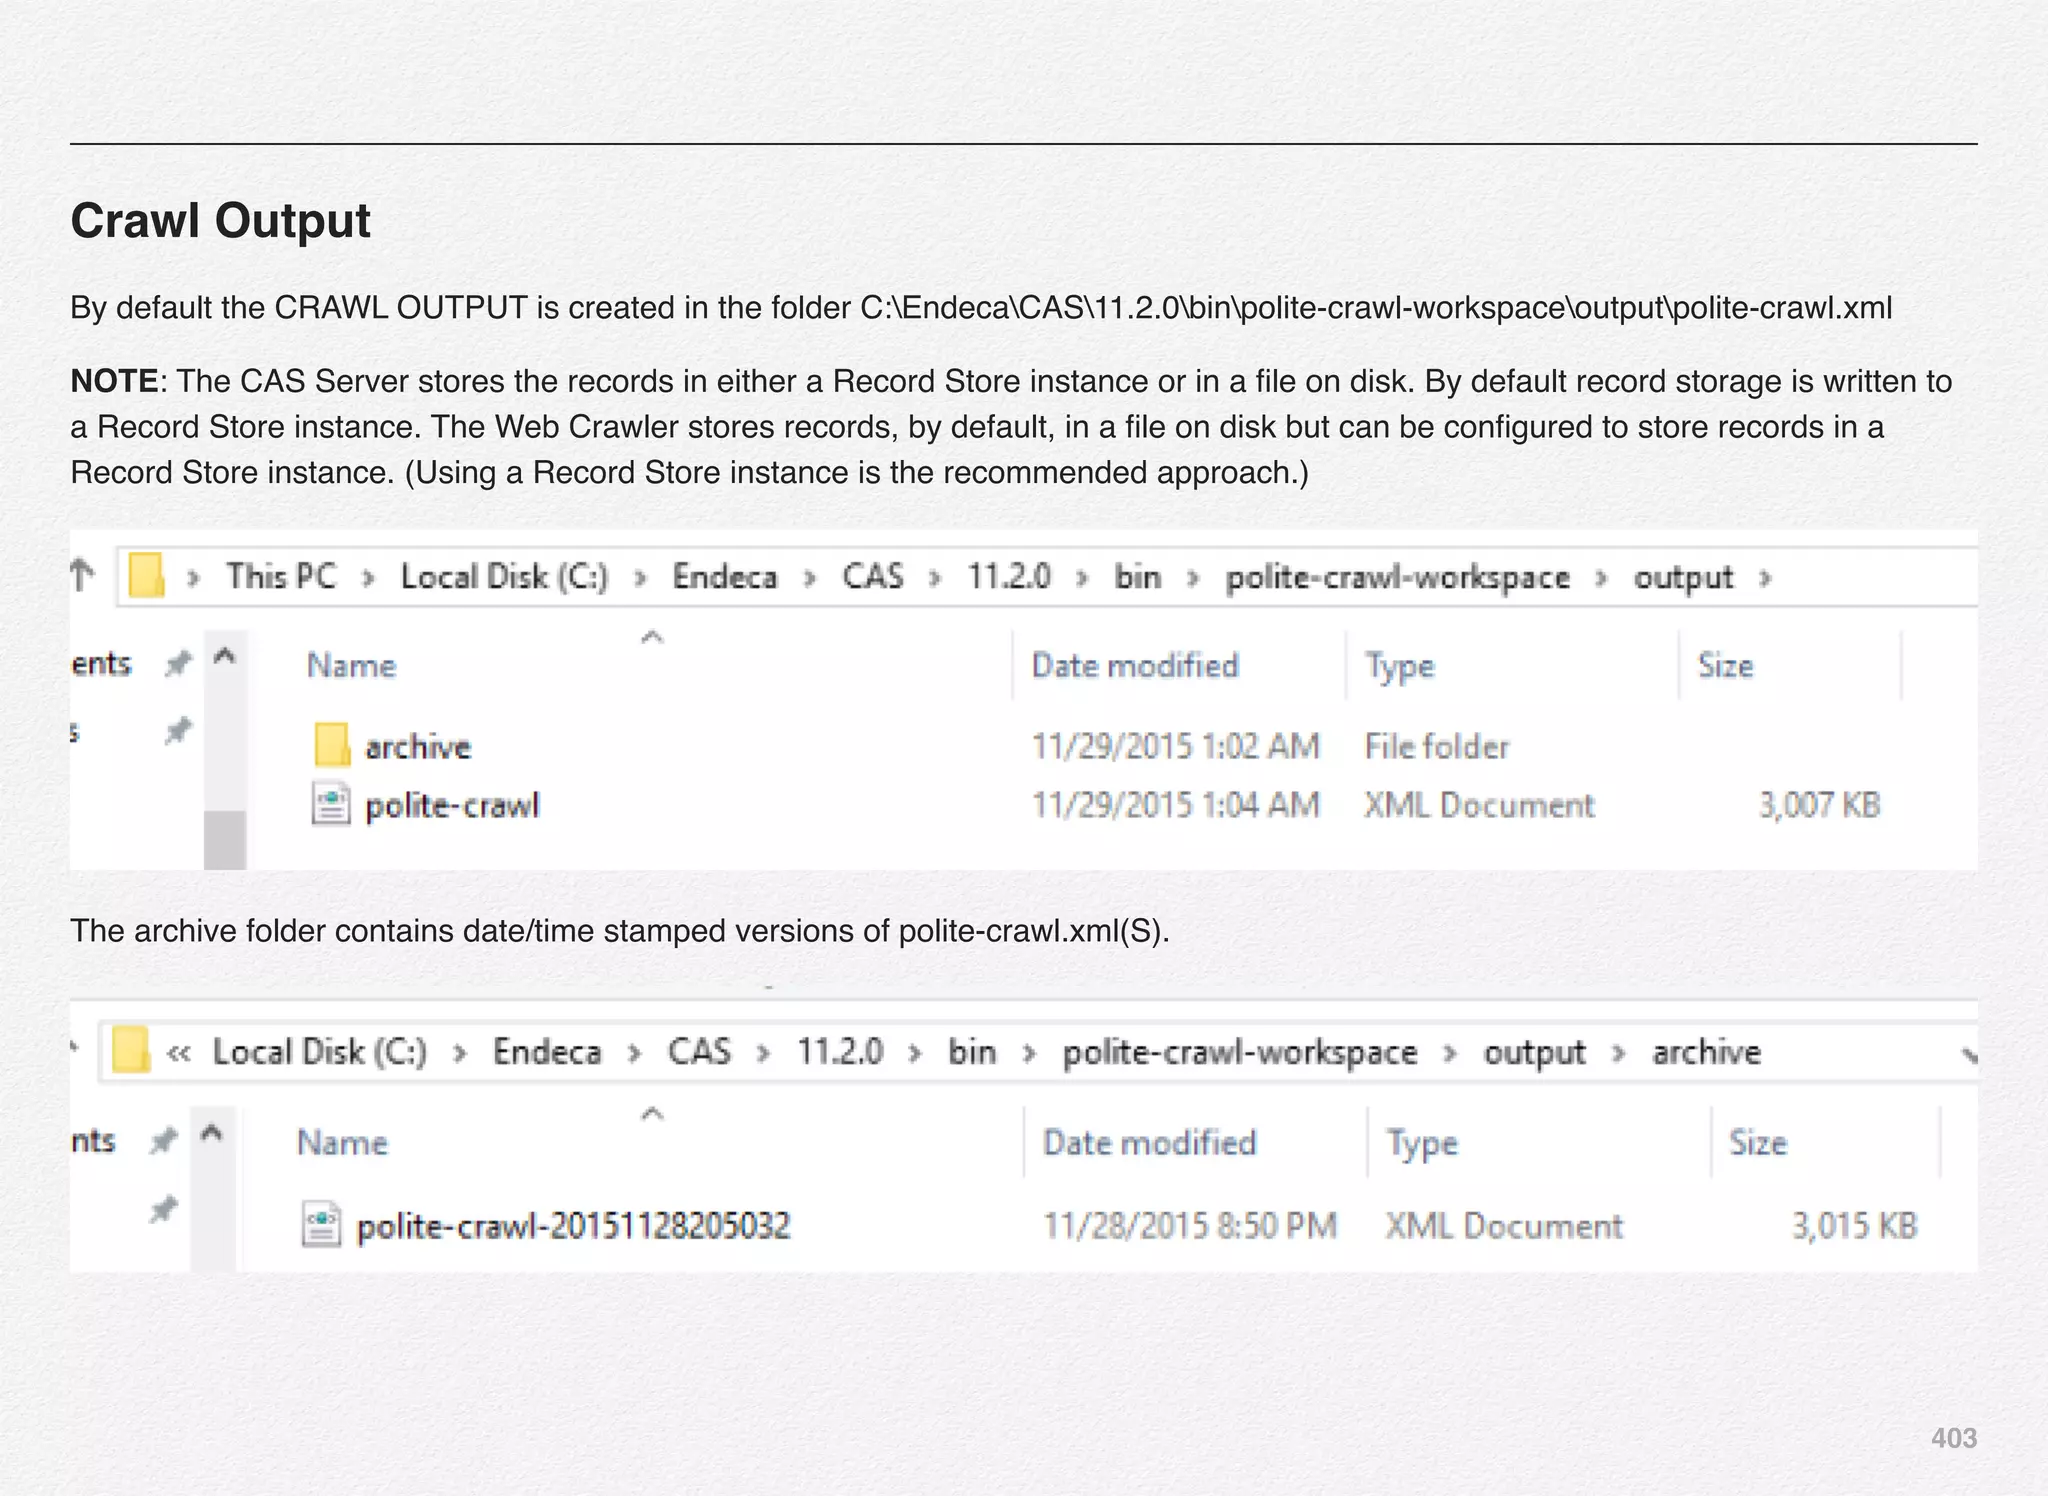
Task: Collapse the sidebar up-arrow in the output window
Action: click(225, 656)
